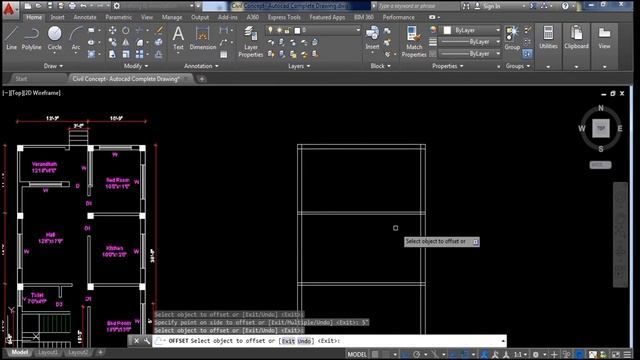The height and width of the screenshot is (360, 640).
Task: Expand the Layers panel
Action: pos(299,66)
